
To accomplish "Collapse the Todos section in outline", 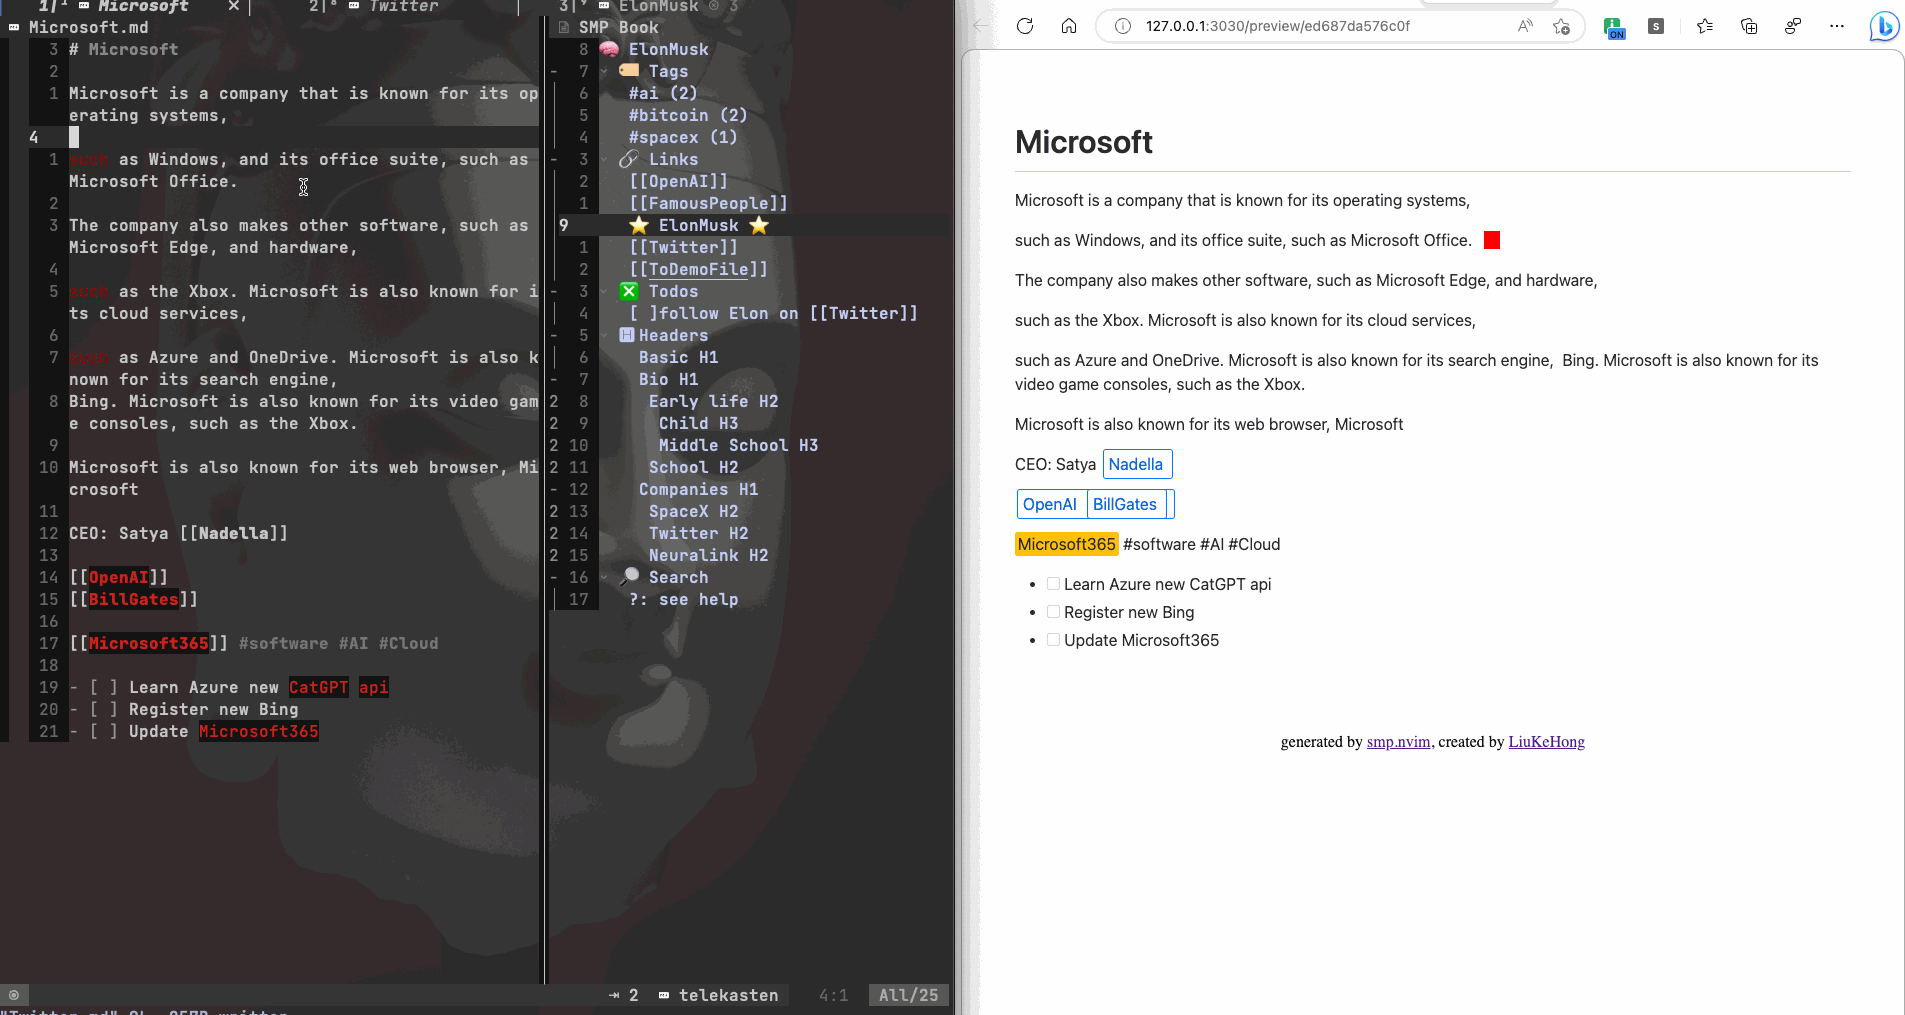I will coord(604,291).
